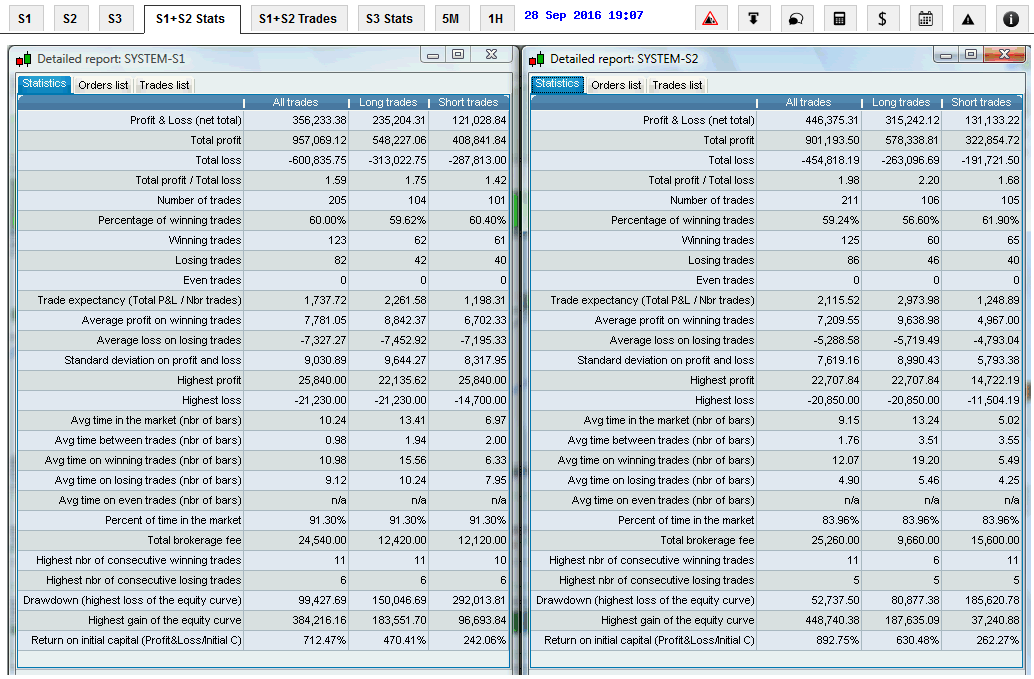Viewport: 1034px width, 679px height.
Task: Open Trades list in SYSTEM-S2 report
Action: tap(677, 85)
